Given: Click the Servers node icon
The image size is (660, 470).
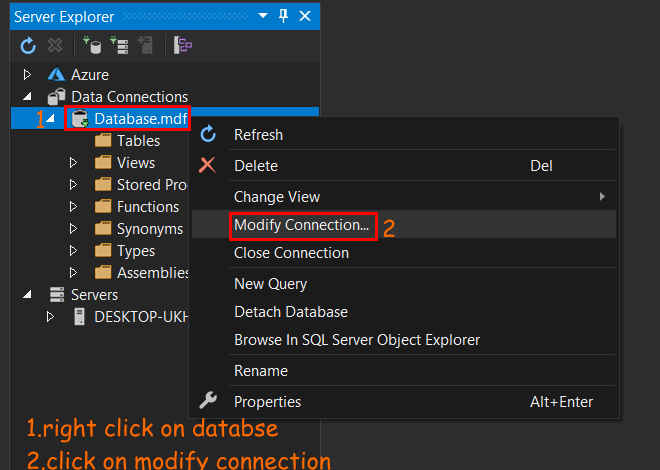Looking at the screenshot, I should (57, 295).
